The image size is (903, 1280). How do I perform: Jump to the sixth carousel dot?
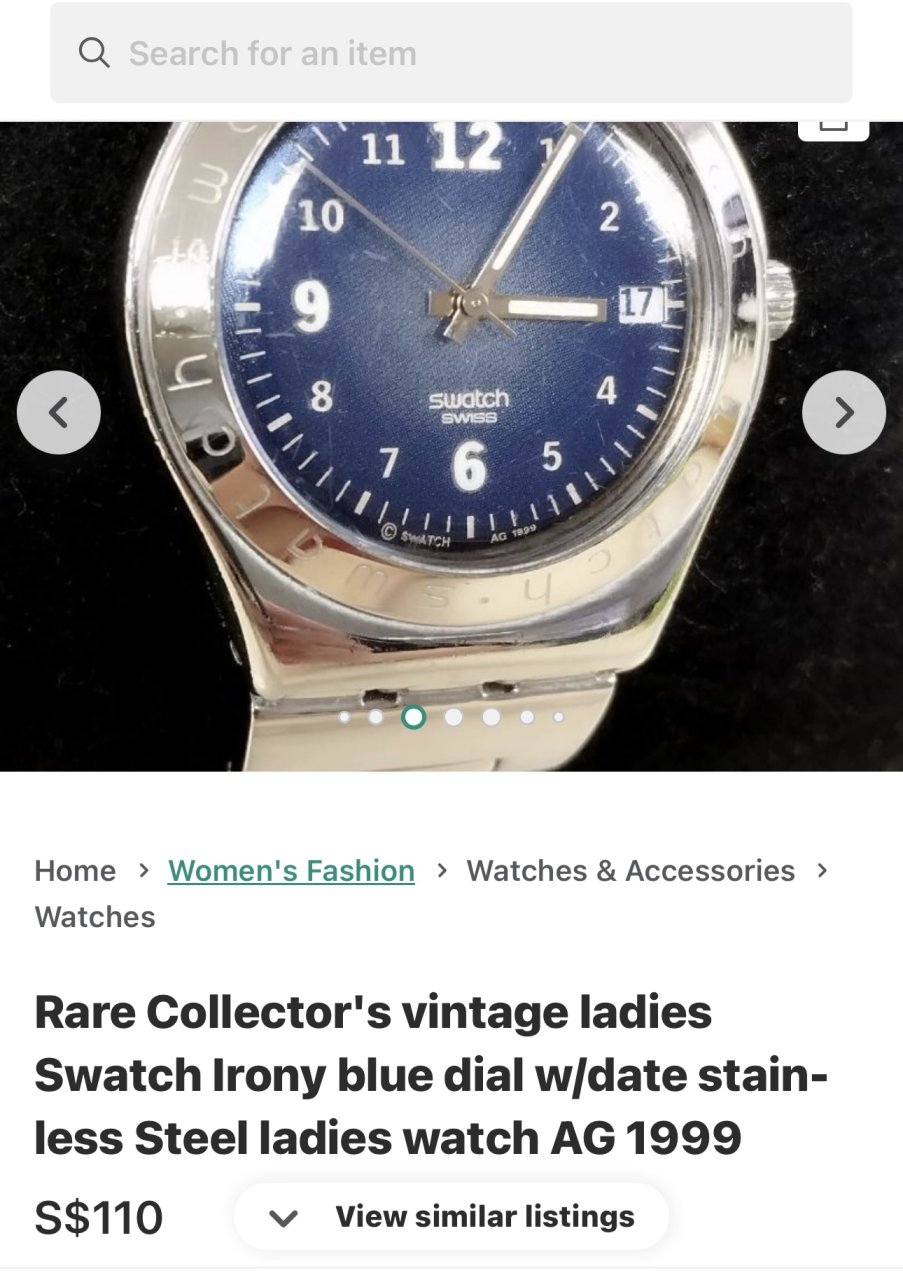pos(527,717)
